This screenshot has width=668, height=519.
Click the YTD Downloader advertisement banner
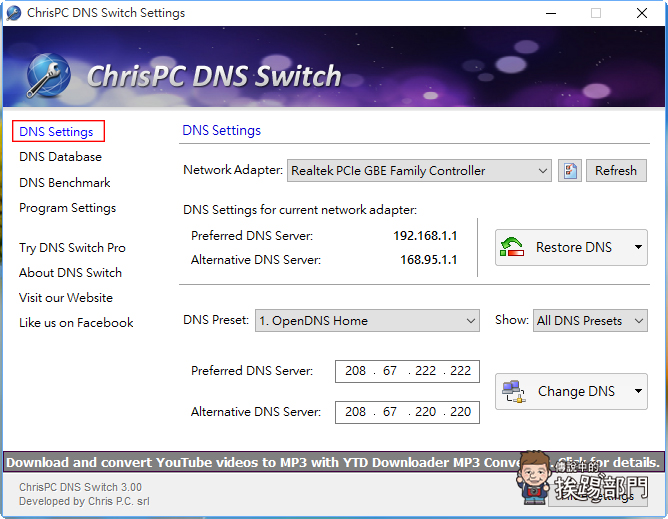(334, 462)
